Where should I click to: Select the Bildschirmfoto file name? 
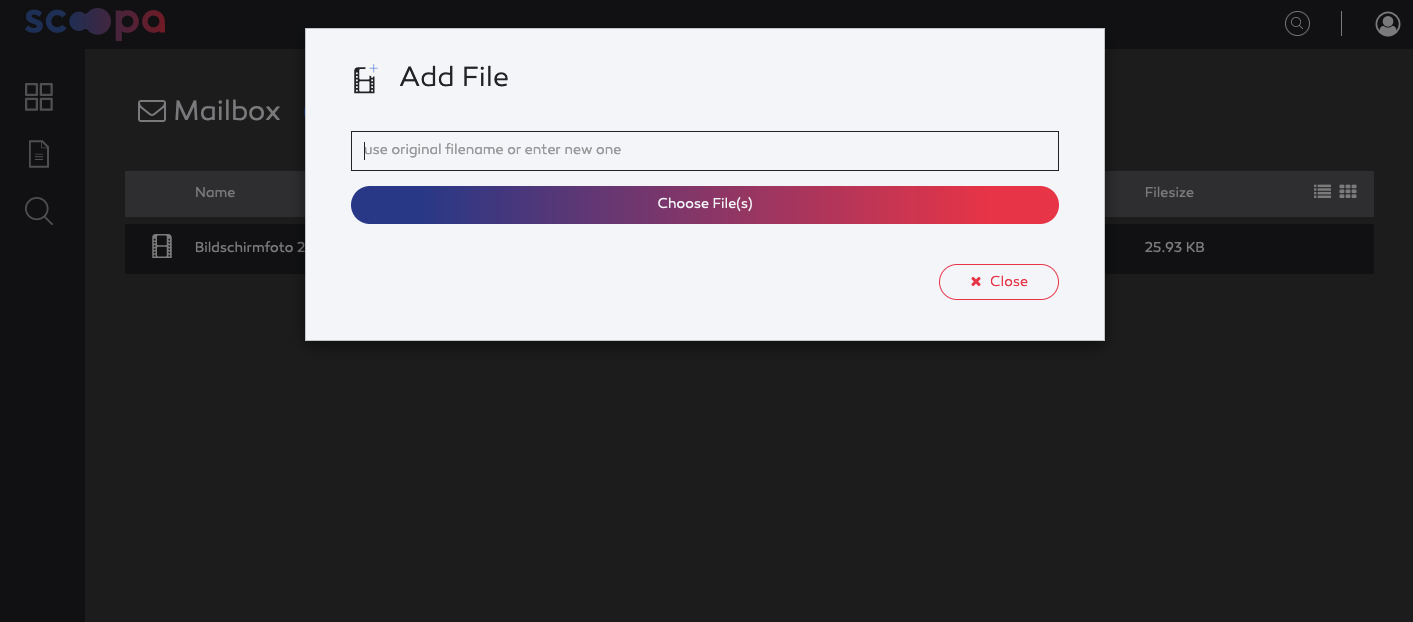coord(250,247)
